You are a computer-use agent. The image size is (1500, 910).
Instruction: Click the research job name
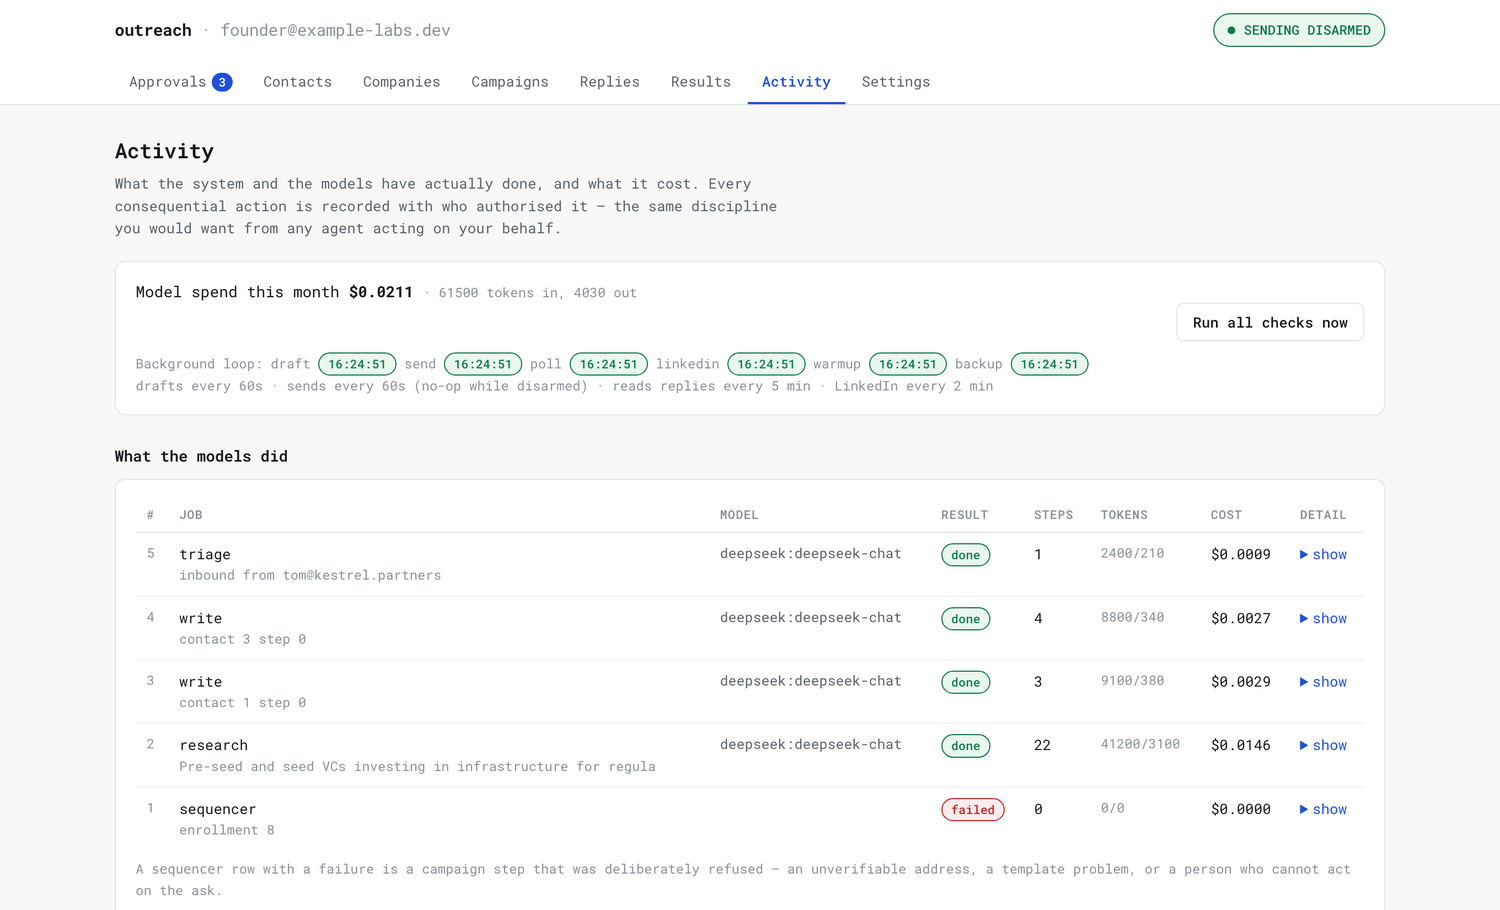click(214, 745)
